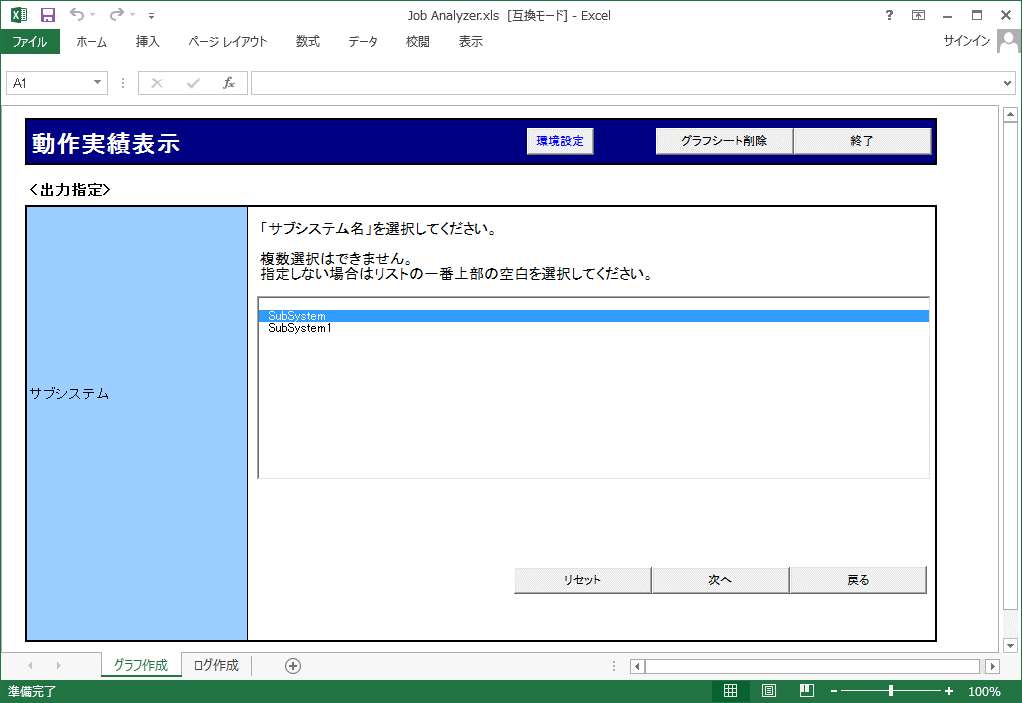The image size is (1022, 703).
Task: Click the グラフシート削除 button
Action: [724, 142]
